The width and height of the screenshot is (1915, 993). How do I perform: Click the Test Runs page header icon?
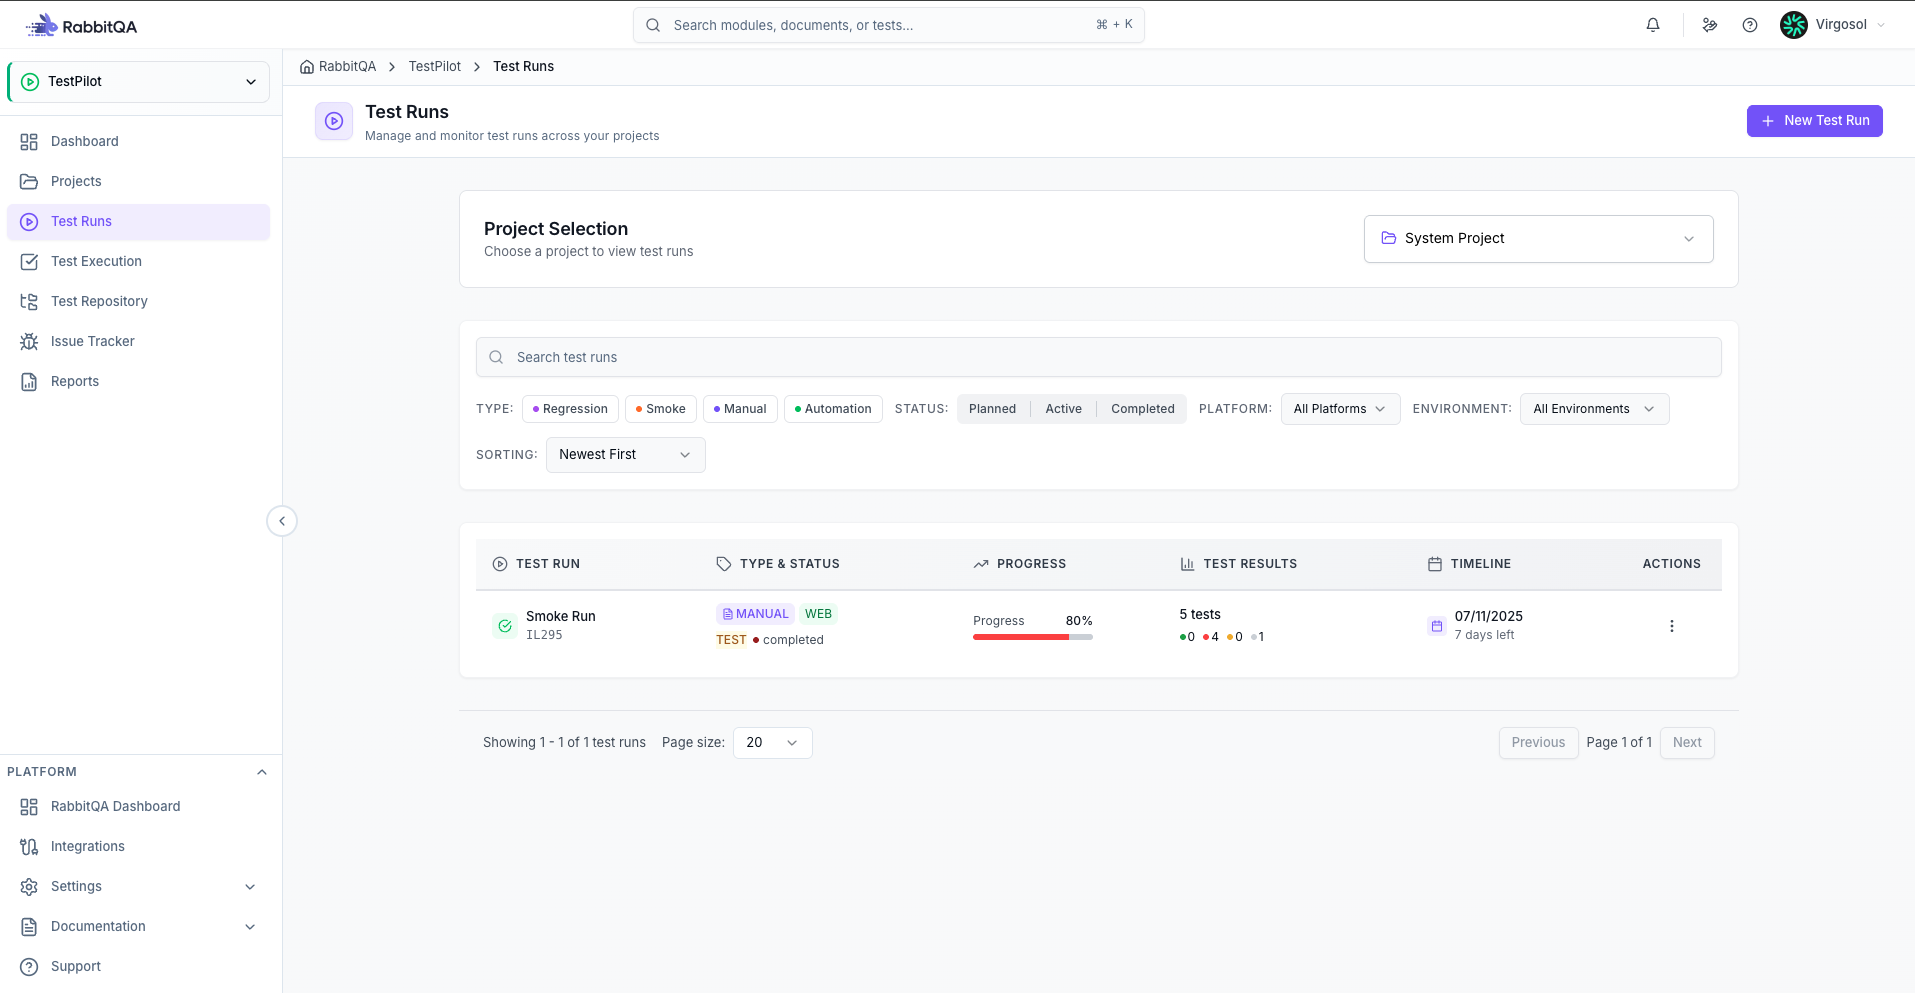tap(334, 121)
